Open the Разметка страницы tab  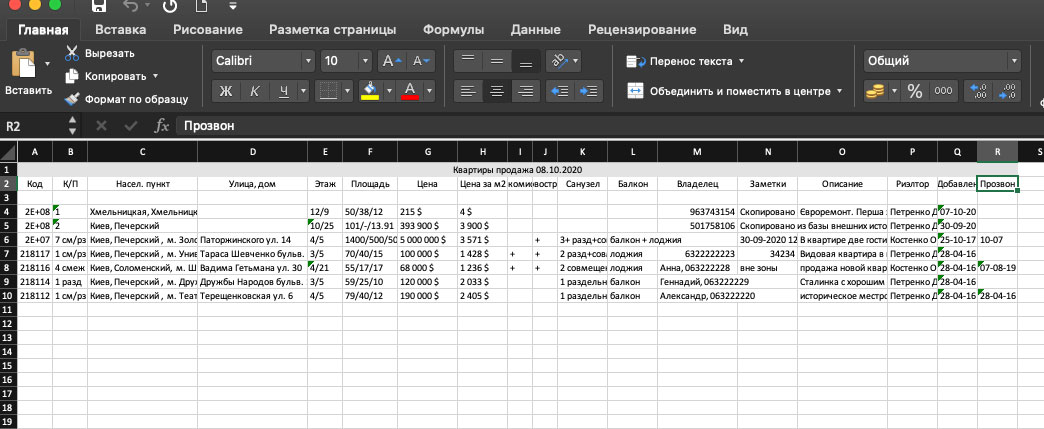pyautogui.click(x=332, y=30)
